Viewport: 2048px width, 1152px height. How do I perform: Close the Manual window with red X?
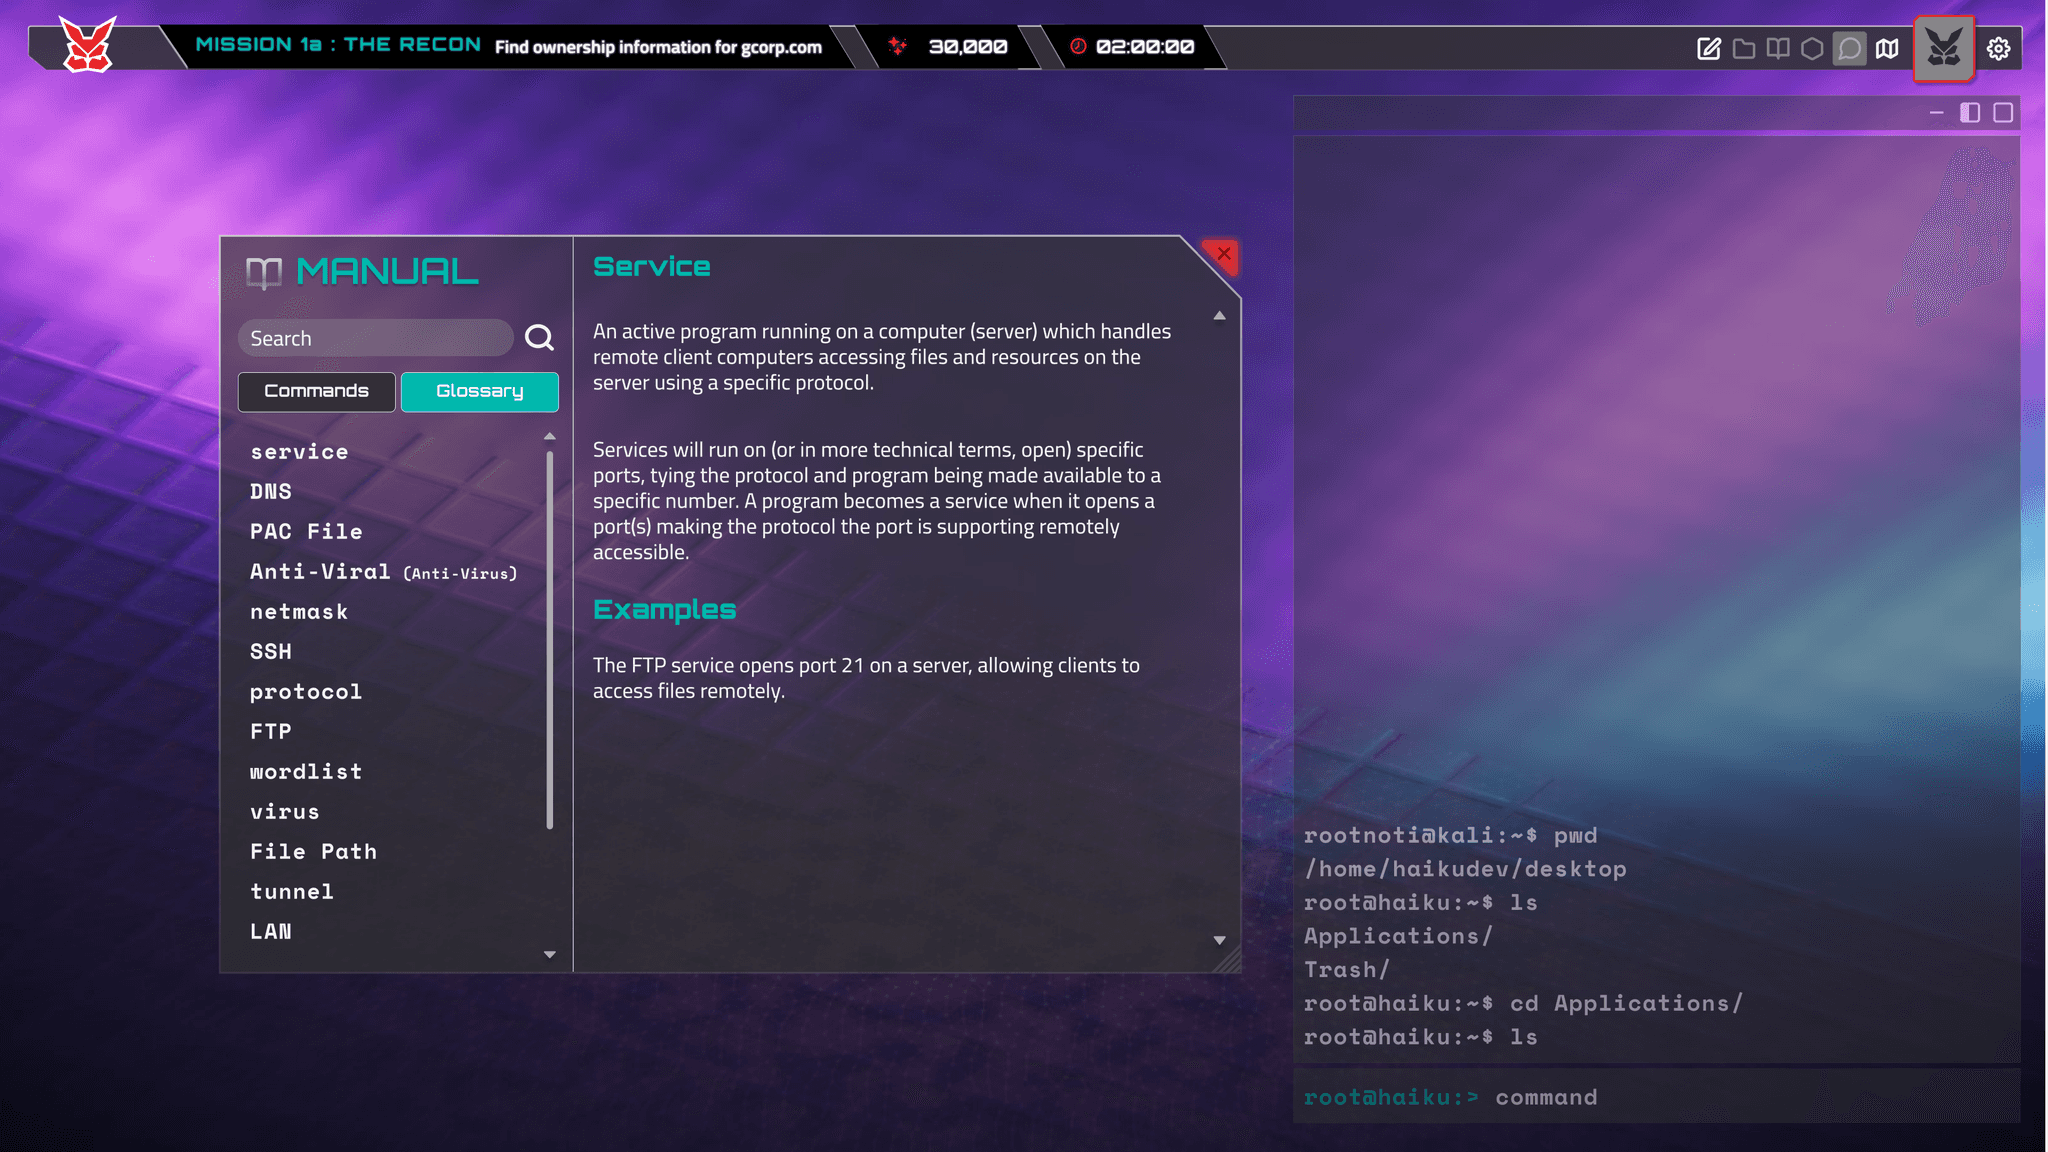1223,254
